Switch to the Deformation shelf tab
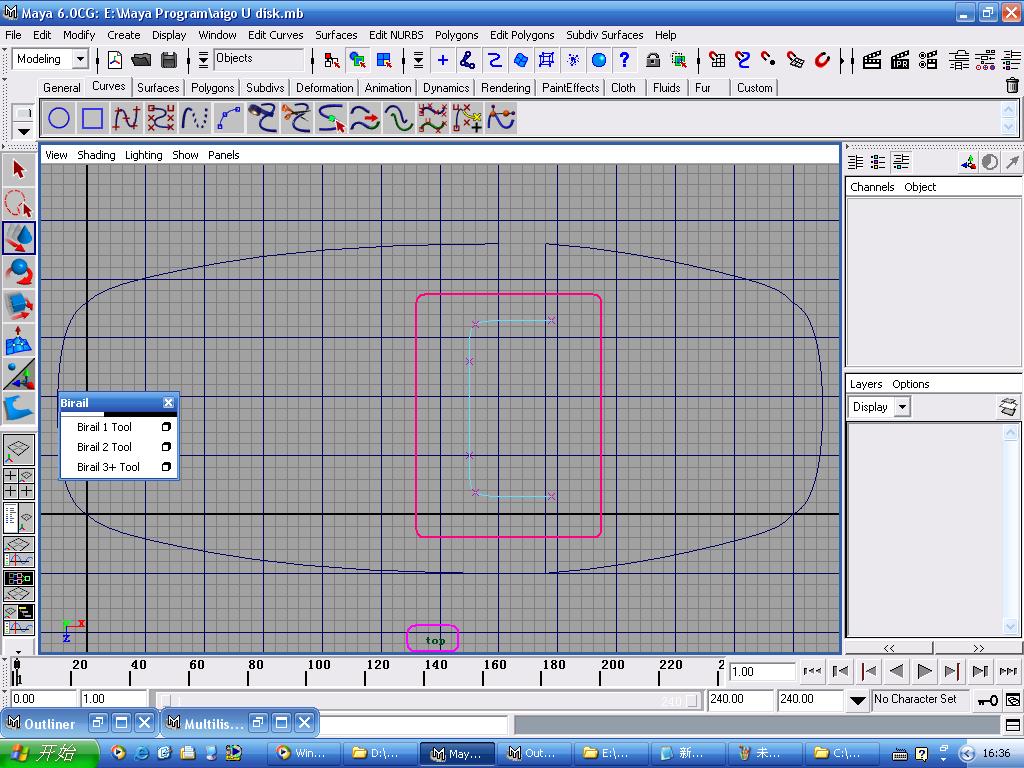1024x768 pixels. (324, 88)
